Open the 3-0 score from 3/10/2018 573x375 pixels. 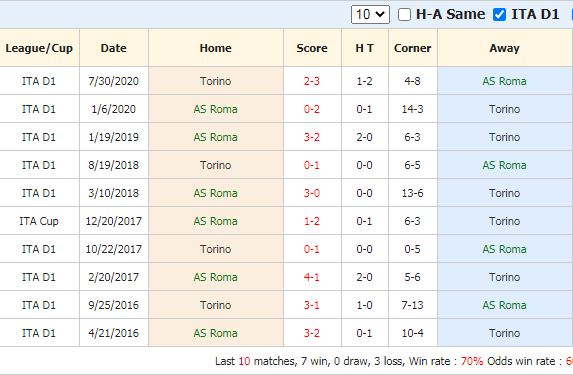[x=312, y=193]
